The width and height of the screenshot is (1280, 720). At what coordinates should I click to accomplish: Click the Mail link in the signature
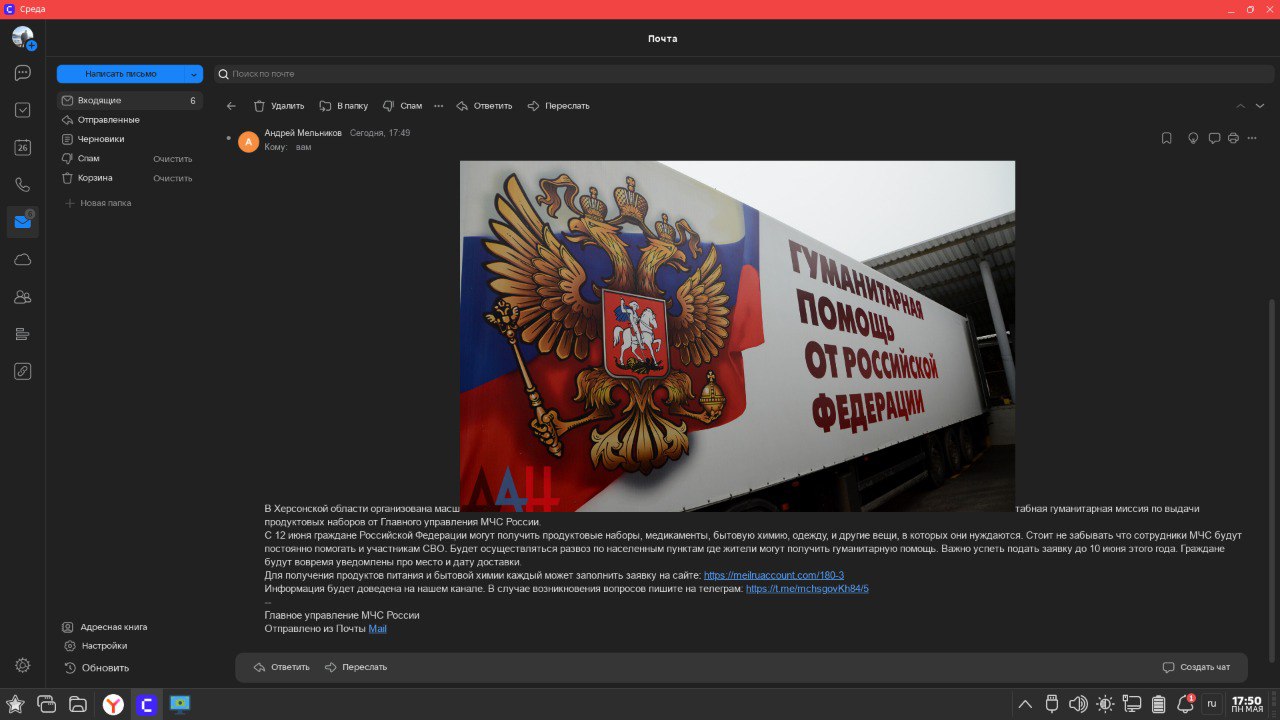377,629
